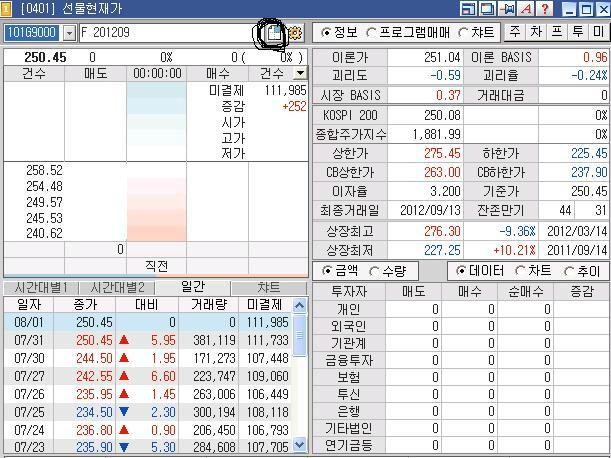This screenshot has width=611, height=458.
Task: Click the second window layout icon in title bar
Action: (487, 9)
